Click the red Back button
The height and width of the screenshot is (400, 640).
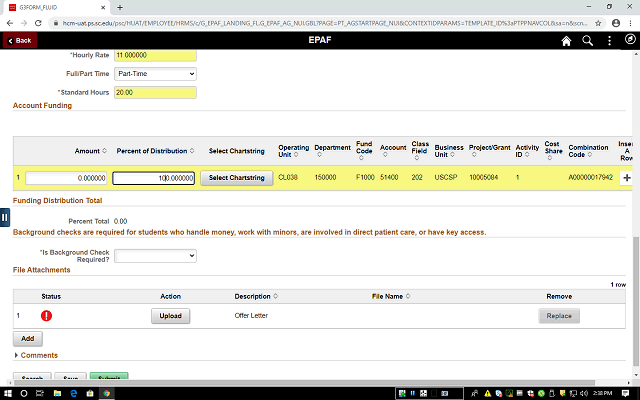pyautogui.click(x=20, y=40)
